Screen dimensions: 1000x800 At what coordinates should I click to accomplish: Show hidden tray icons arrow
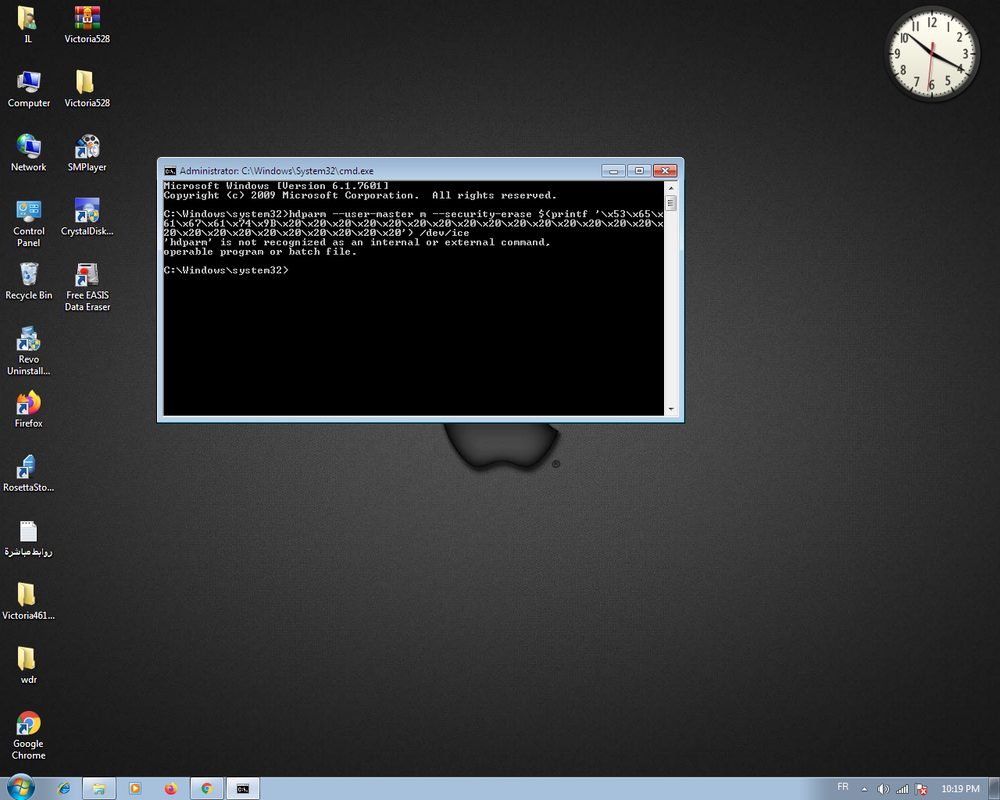(864, 789)
